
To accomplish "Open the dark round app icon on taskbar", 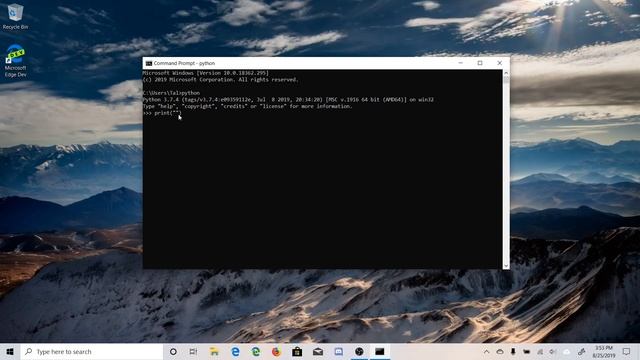I will (x=359, y=351).
